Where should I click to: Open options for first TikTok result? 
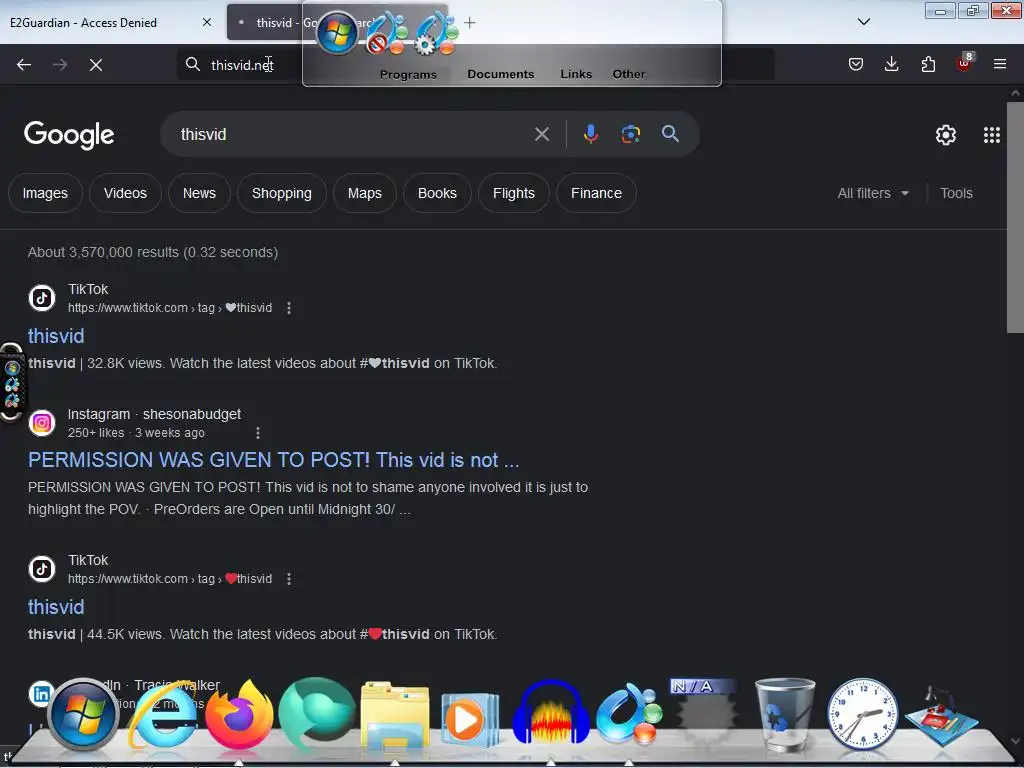click(289, 308)
